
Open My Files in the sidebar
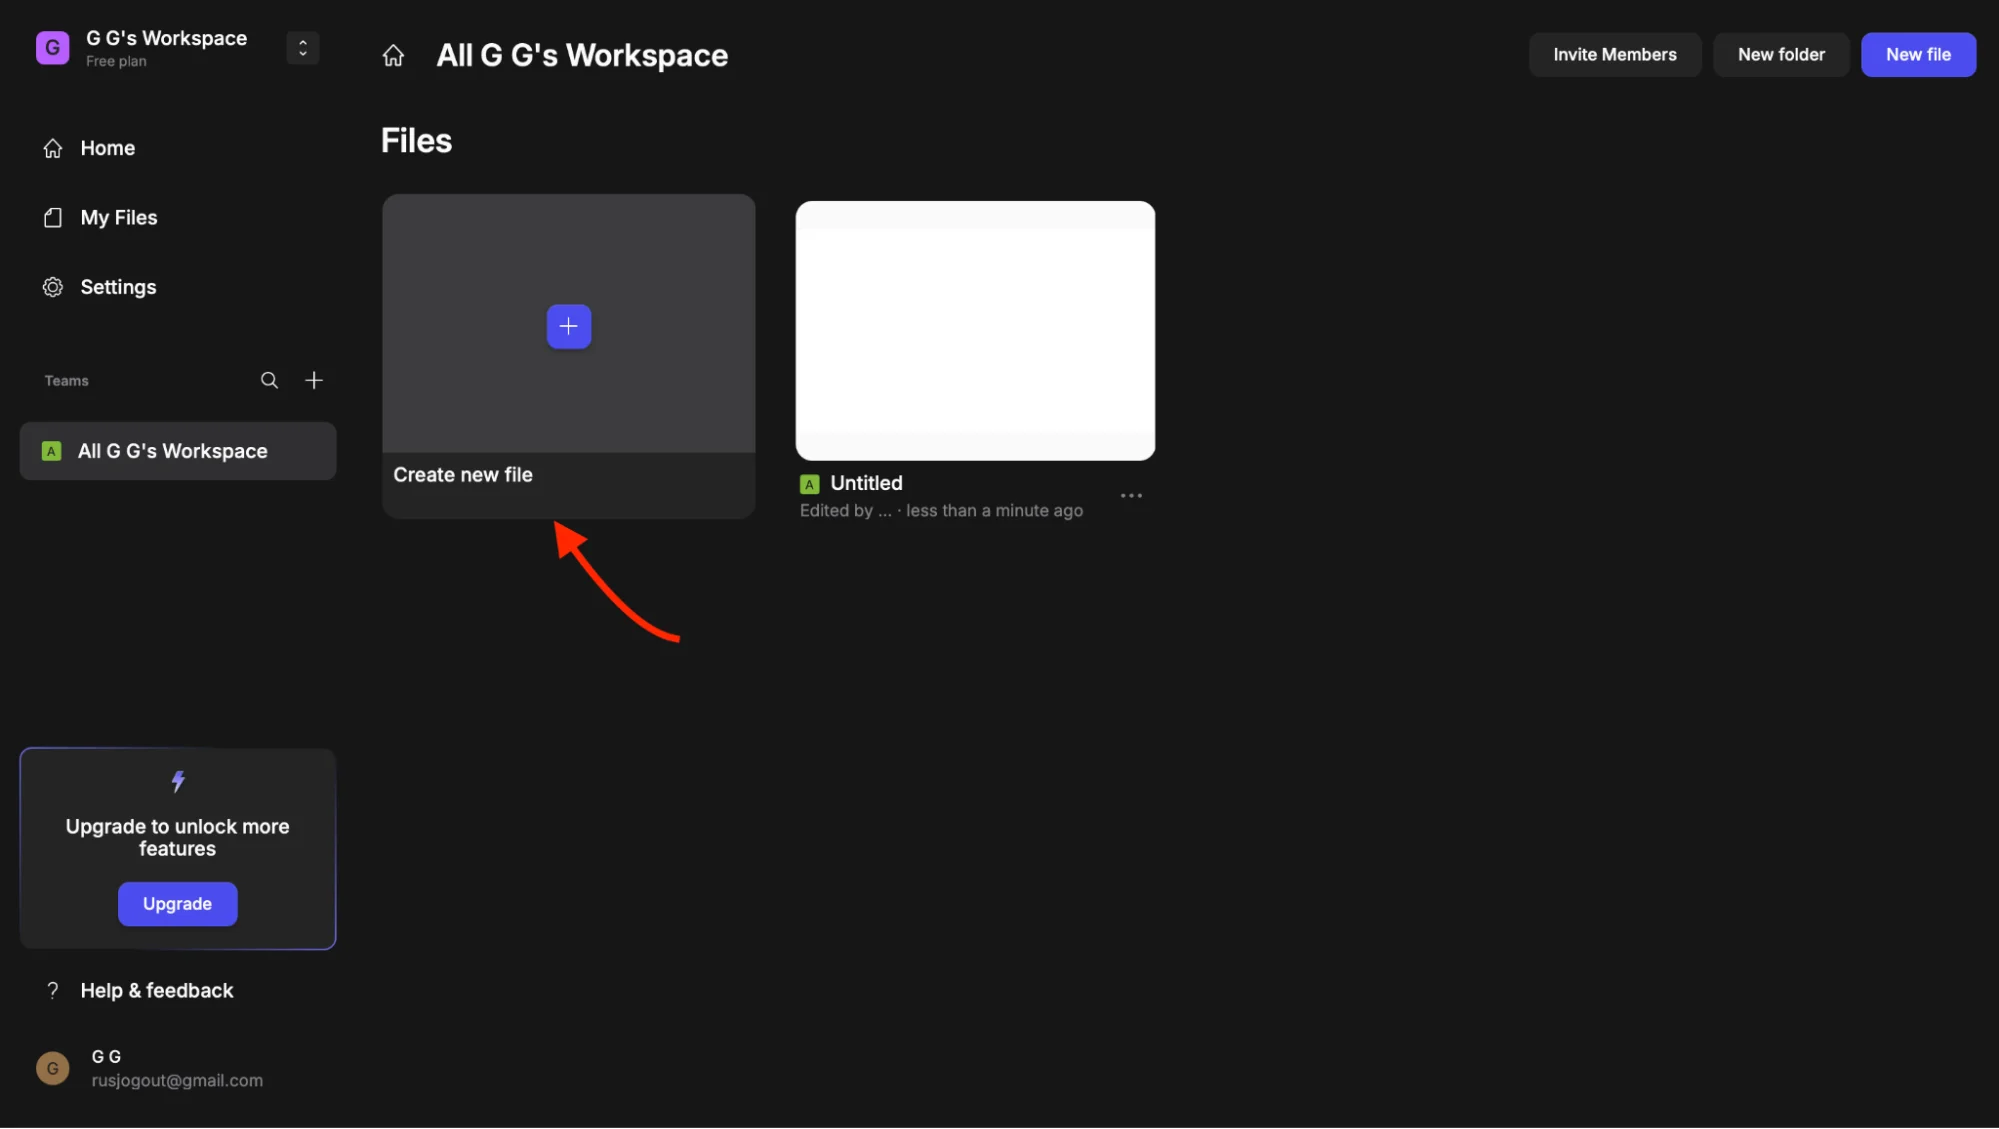pyautogui.click(x=100, y=218)
